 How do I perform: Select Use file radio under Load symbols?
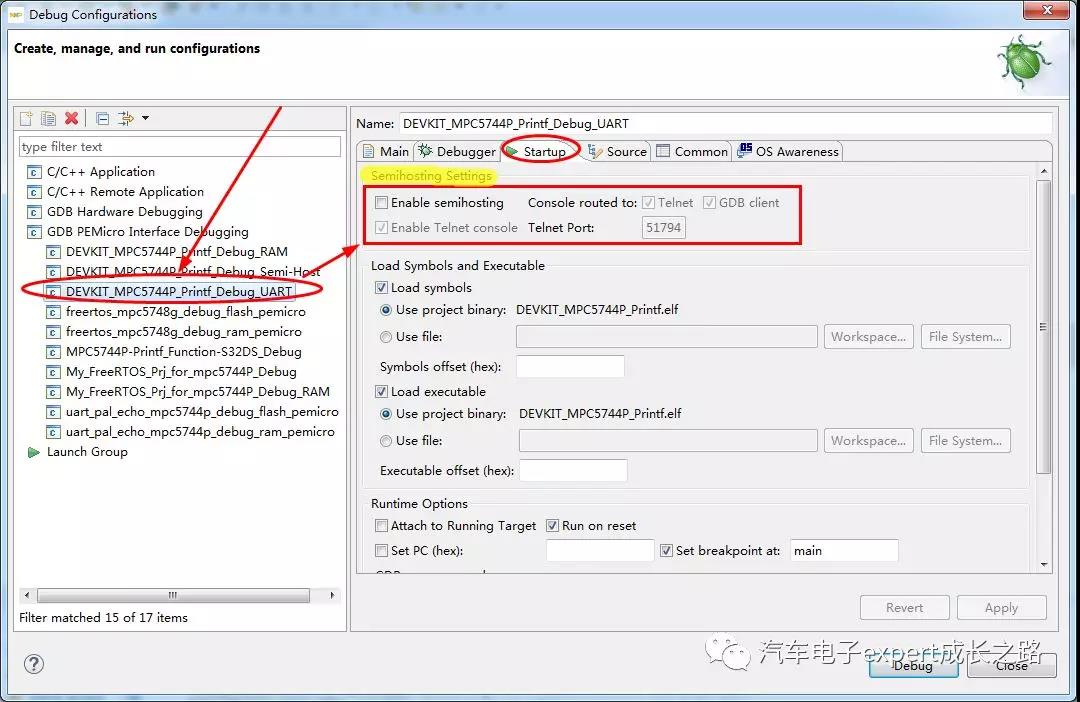tap(386, 337)
